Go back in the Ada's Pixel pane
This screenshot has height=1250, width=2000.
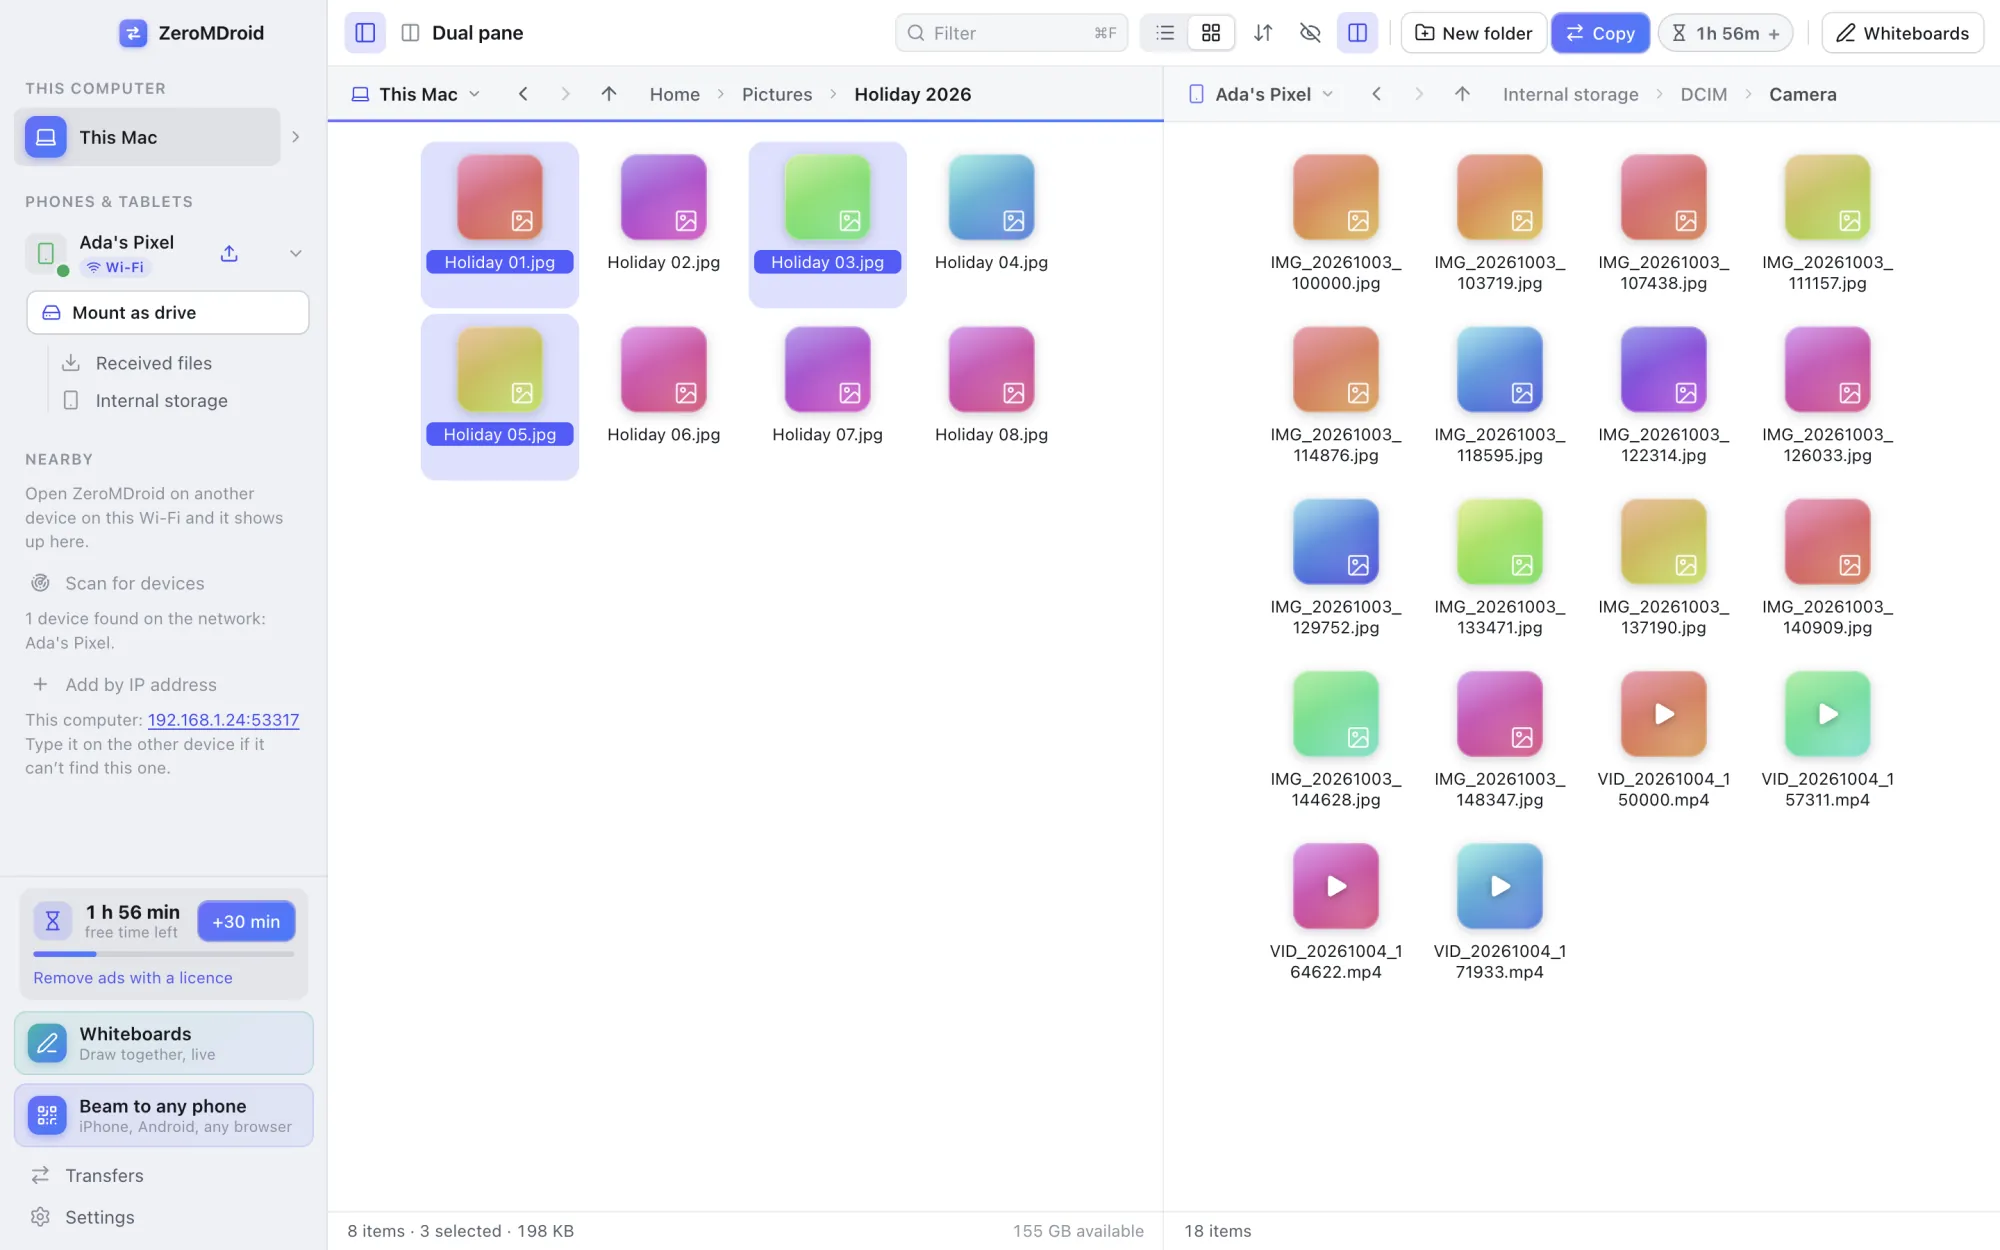1376,94
